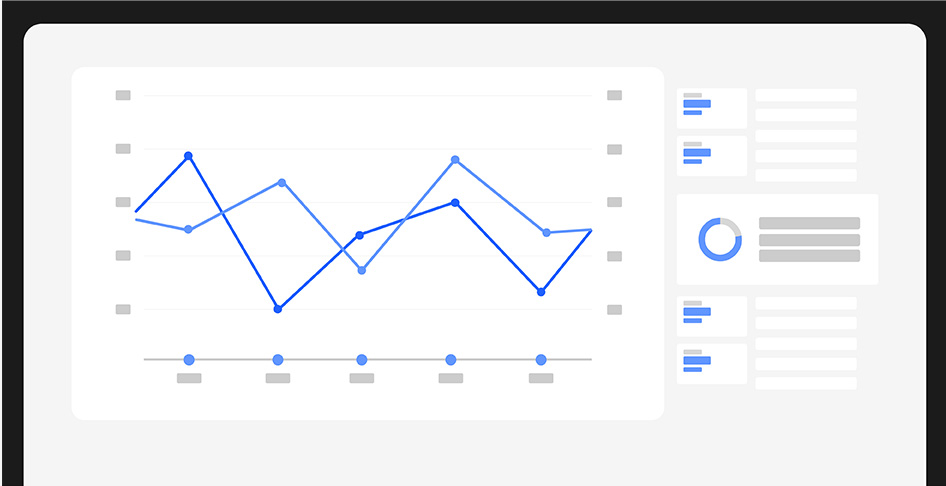946x486 pixels.
Task: Click the lowest light blue data point
Action: pos(362,270)
